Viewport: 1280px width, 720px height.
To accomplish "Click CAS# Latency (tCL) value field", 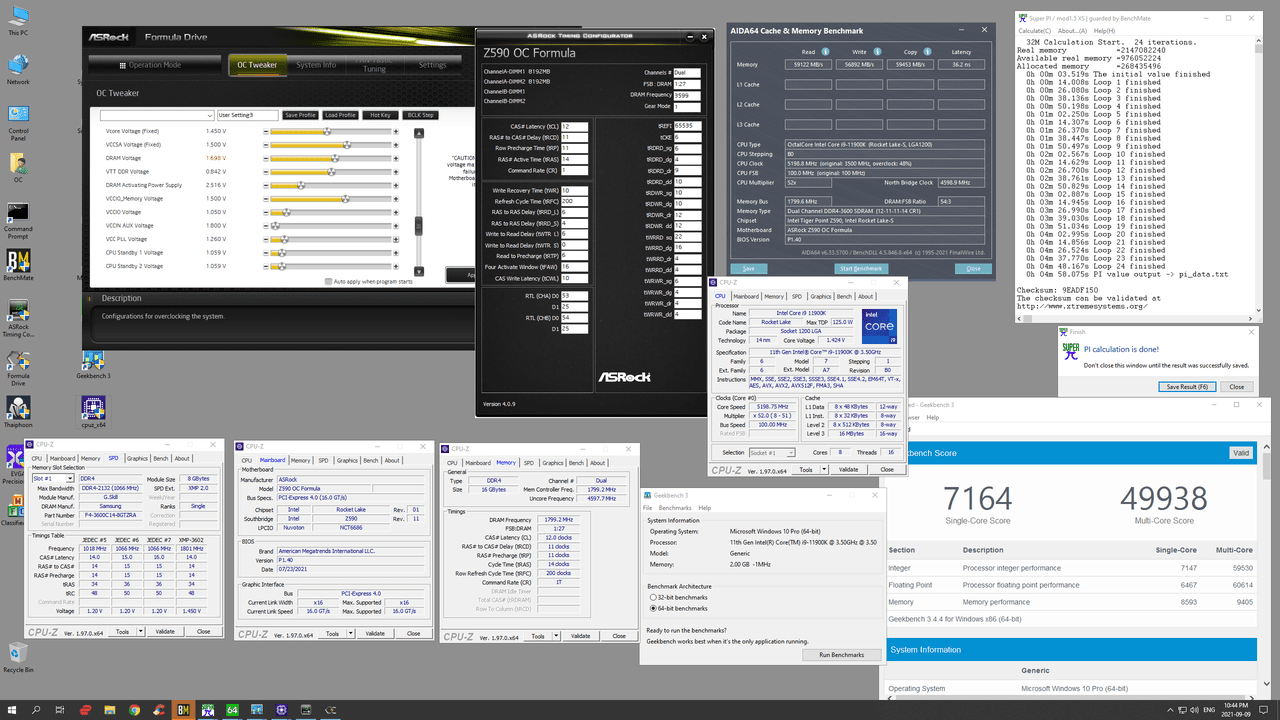I will pos(574,127).
